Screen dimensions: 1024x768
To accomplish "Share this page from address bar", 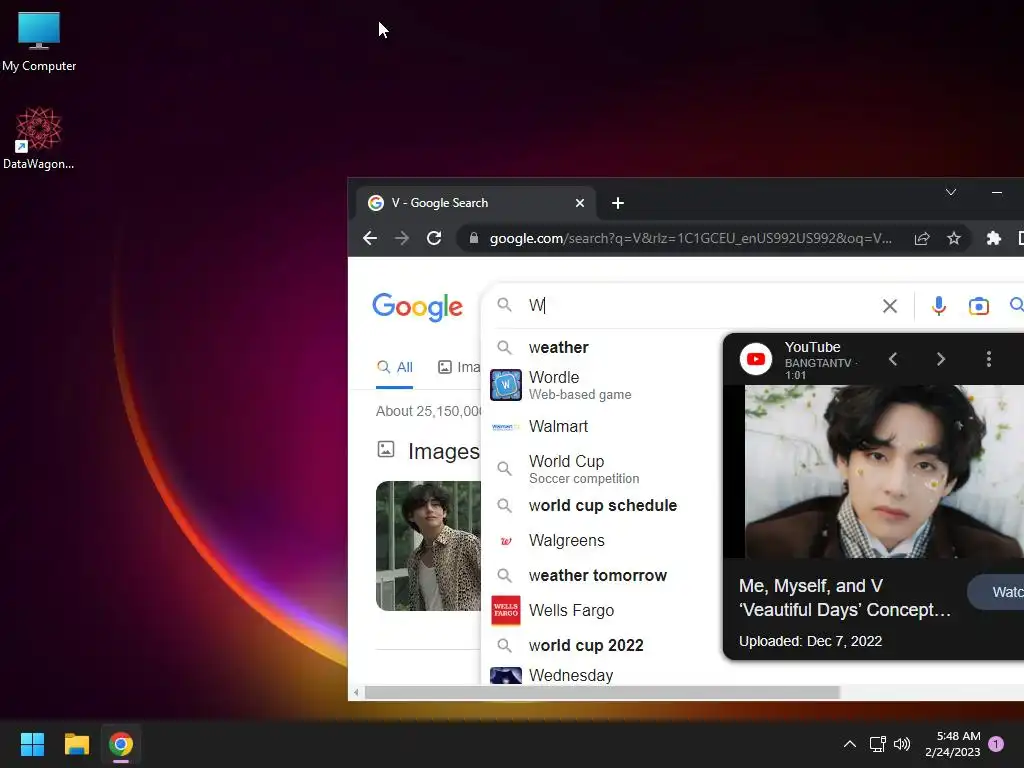I will pyautogui.click(x=921, y=238).
